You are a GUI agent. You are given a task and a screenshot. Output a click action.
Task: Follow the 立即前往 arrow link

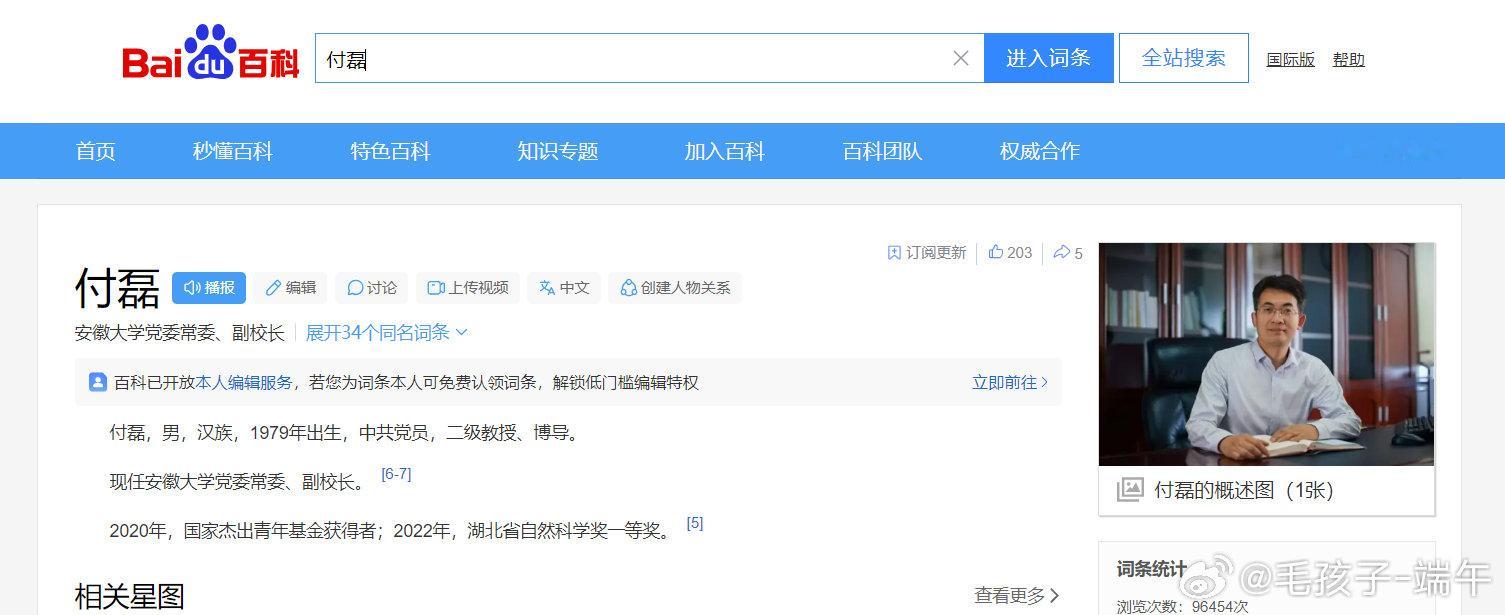(1010, 382)
